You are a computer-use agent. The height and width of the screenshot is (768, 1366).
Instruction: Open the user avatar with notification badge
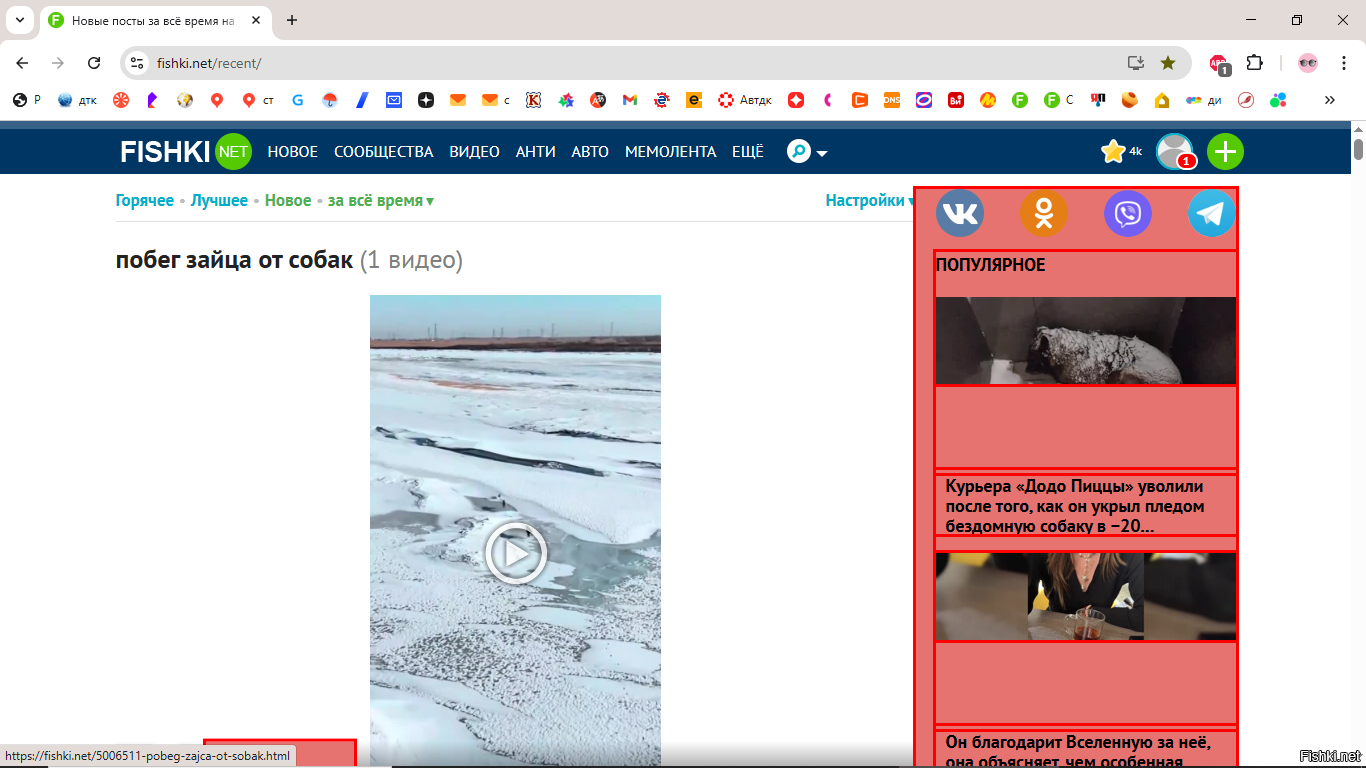(x=1174, y=152)
